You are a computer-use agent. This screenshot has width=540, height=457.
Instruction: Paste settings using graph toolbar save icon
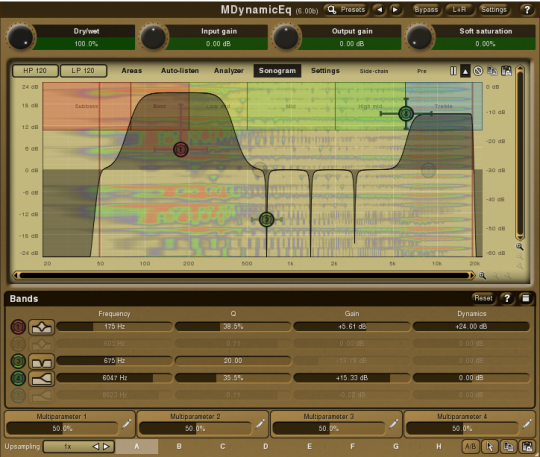(x=506, y=71)
